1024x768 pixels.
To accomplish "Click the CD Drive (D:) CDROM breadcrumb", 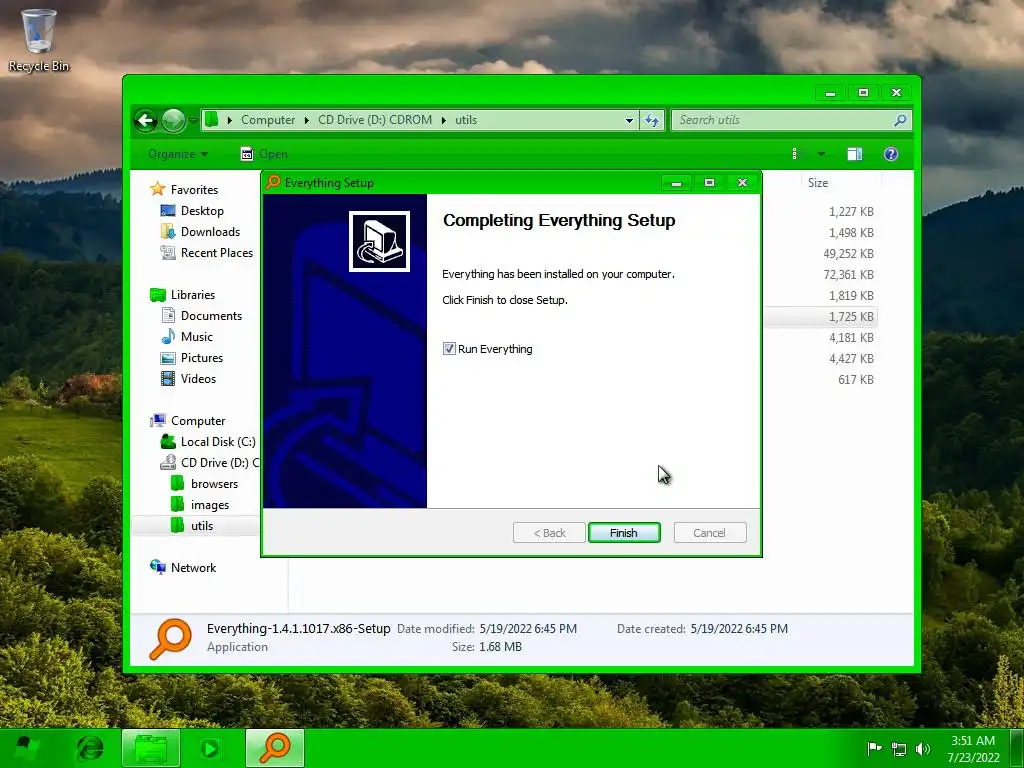I will click(375, 120).
